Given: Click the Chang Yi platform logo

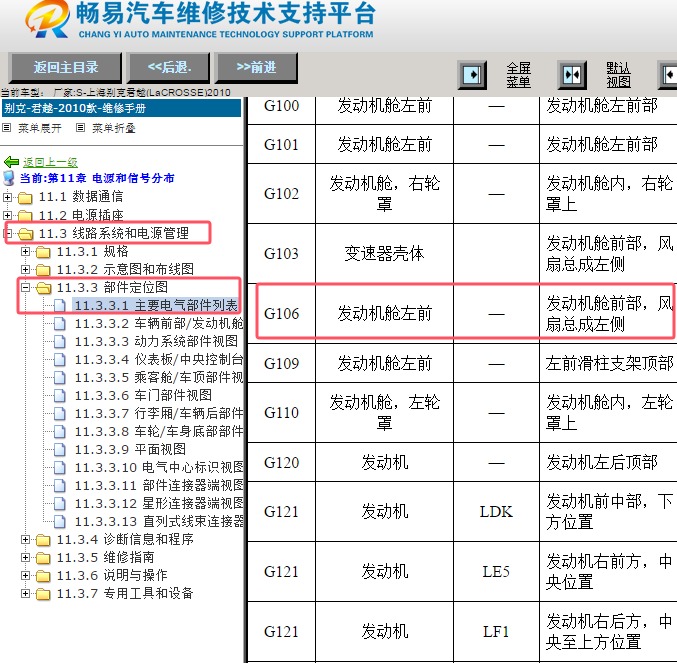Looking at the screenshot, I should point(47,19).
